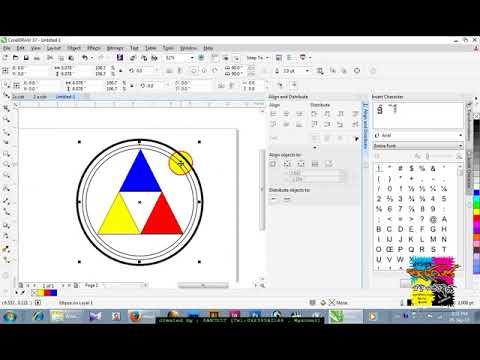Toggle align to Grid
Image resolution: width=480 pixels, height=360 pixels.
tap(315, 164)
